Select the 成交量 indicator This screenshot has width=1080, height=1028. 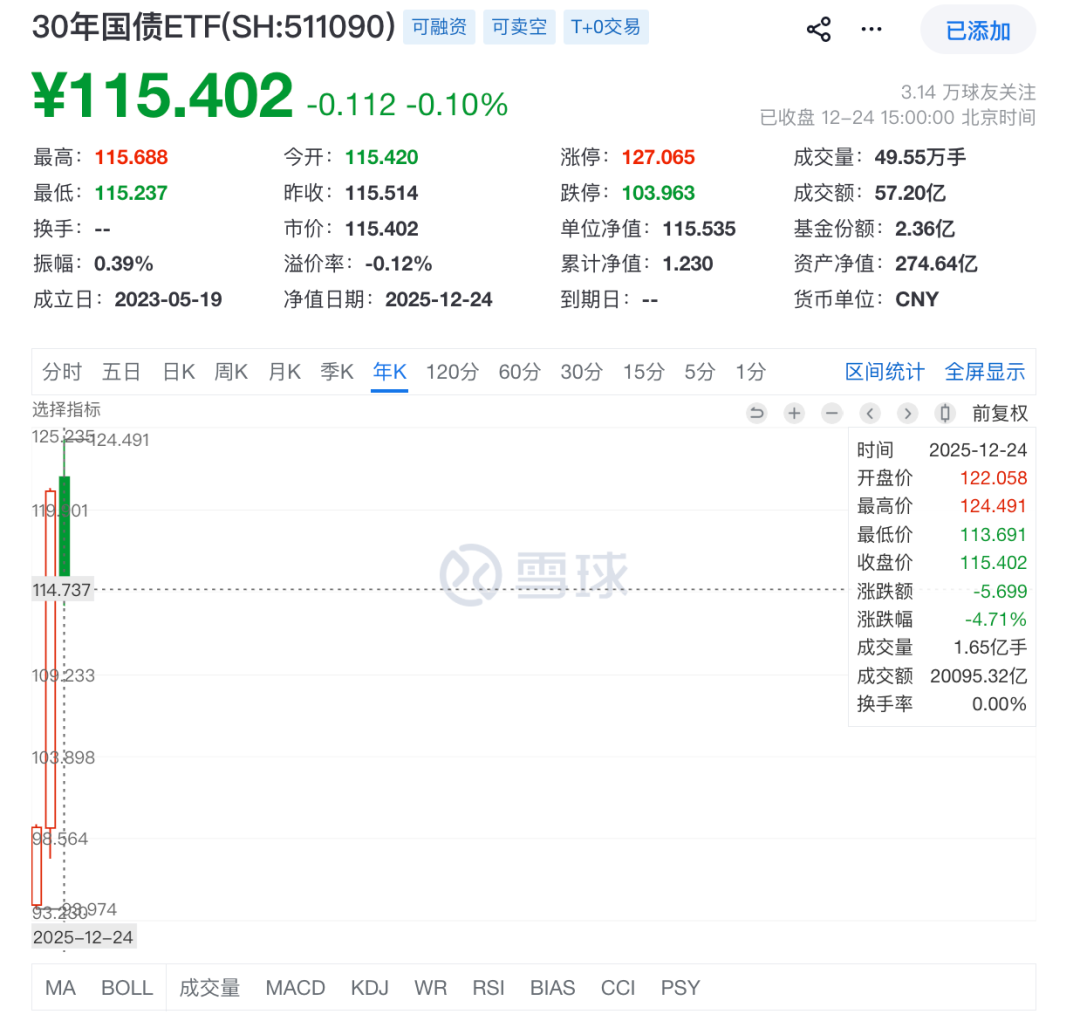(x=209, y=987)
